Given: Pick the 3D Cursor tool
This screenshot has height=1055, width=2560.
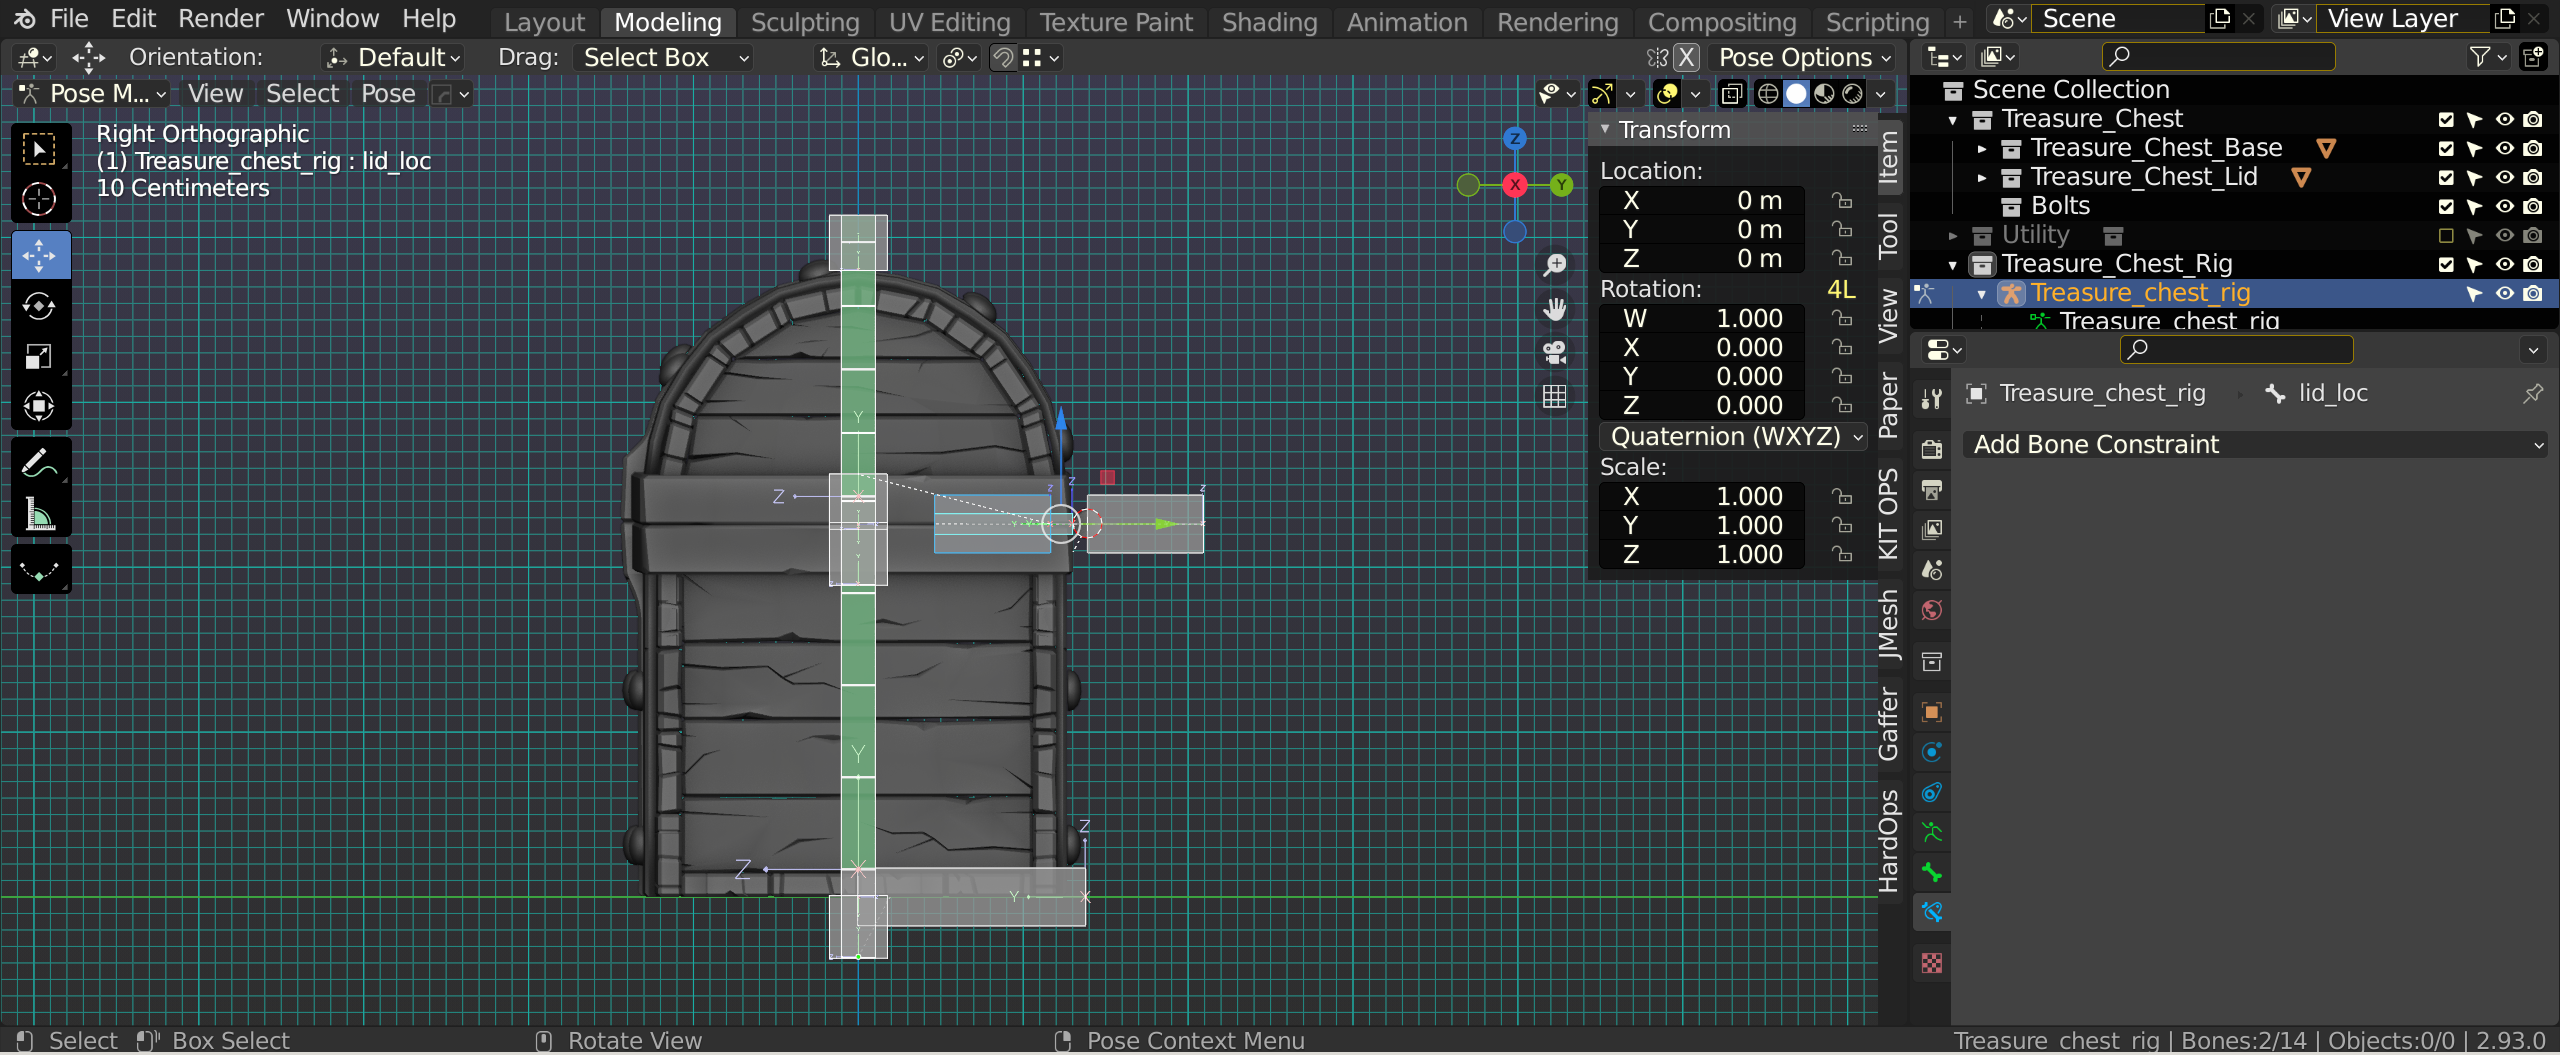Looking at the screenshot, I should (x=39, y=199).
